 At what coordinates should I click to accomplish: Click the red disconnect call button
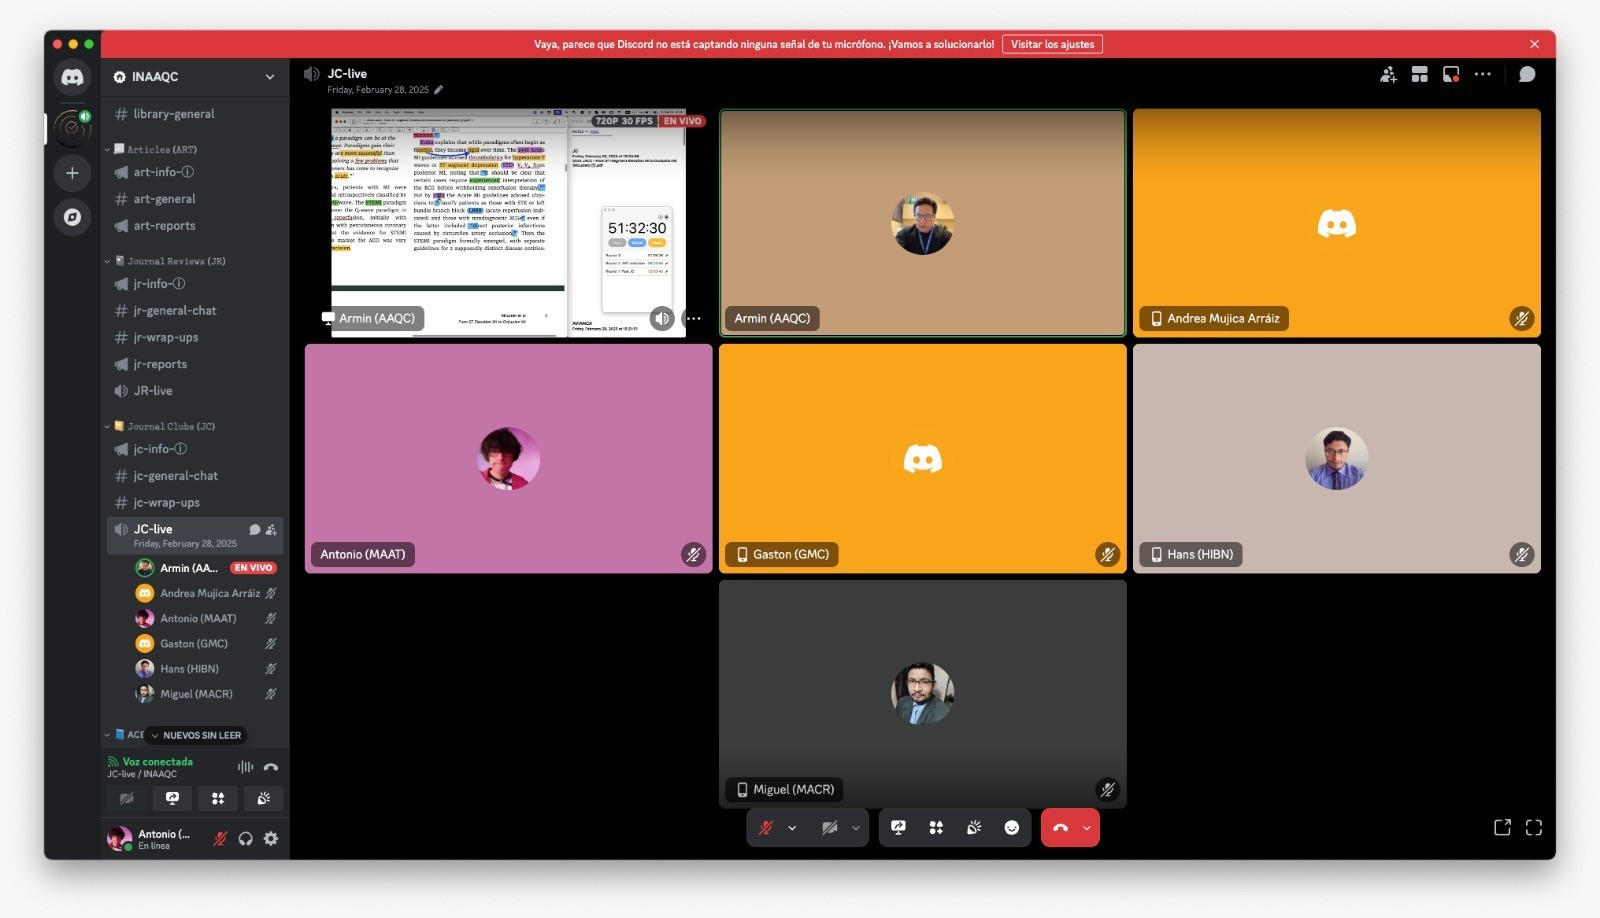point(1061,828)
